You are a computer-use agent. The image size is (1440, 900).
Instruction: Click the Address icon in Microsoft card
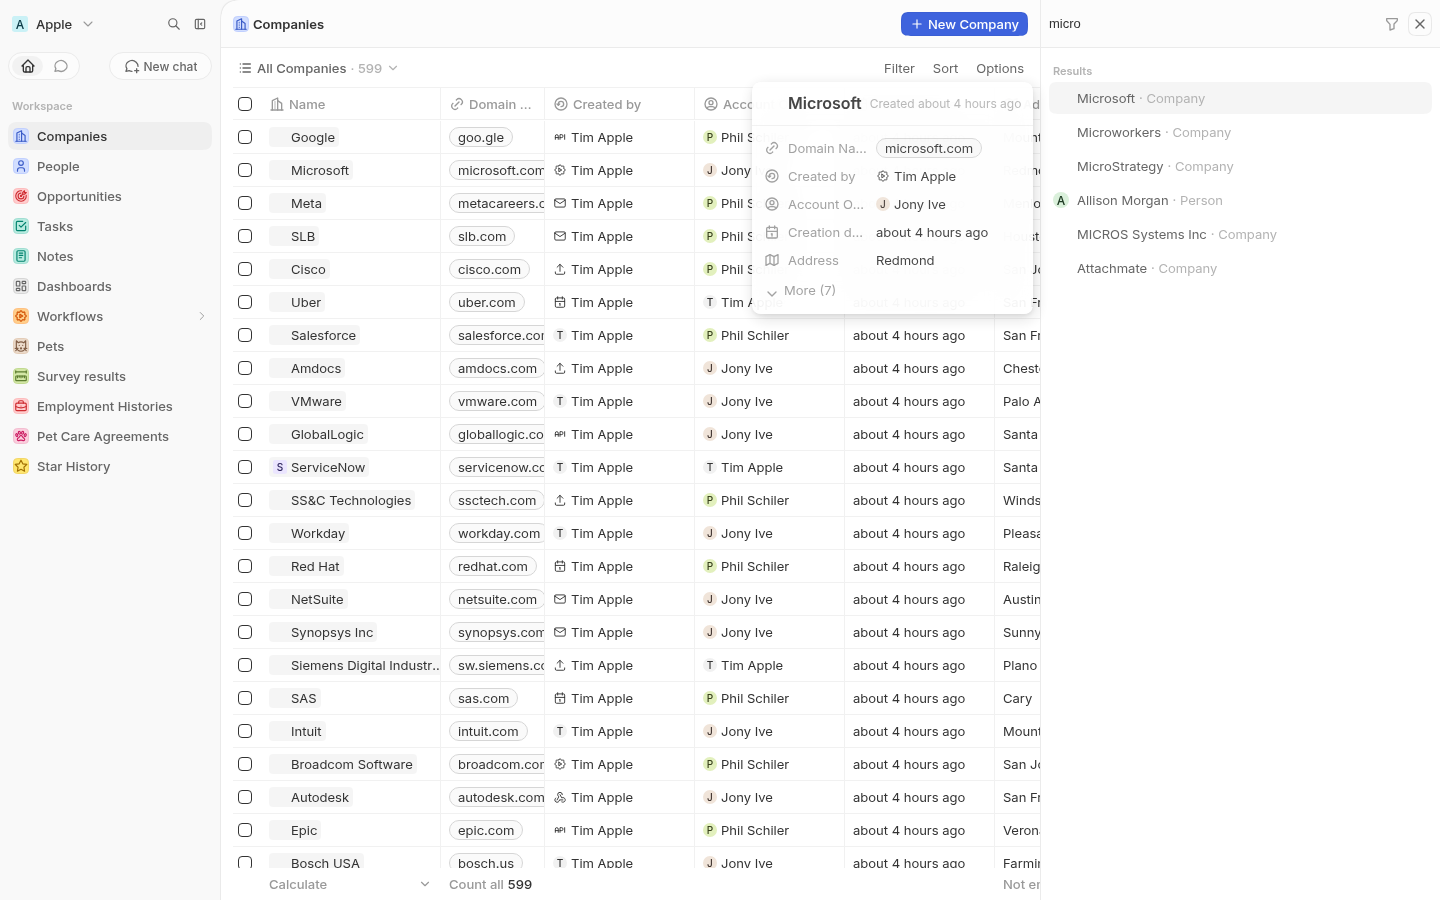772,260
